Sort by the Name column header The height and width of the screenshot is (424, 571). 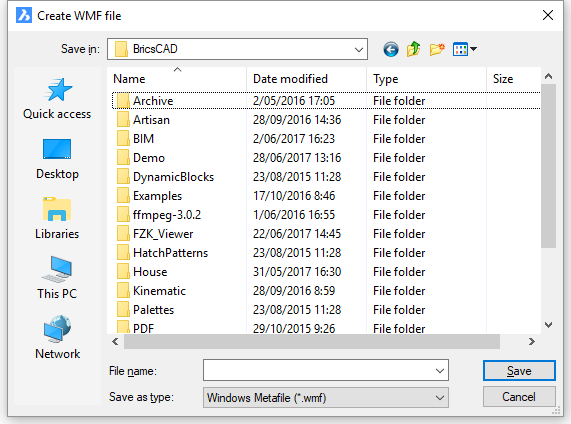click(x=129, y=79)
